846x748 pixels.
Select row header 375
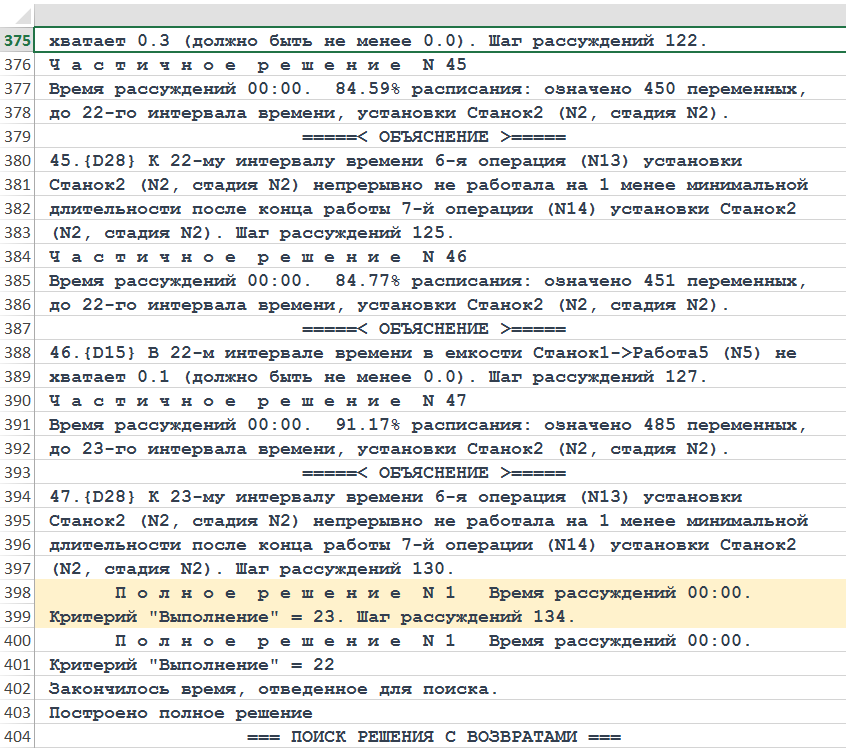click(16, 41)
